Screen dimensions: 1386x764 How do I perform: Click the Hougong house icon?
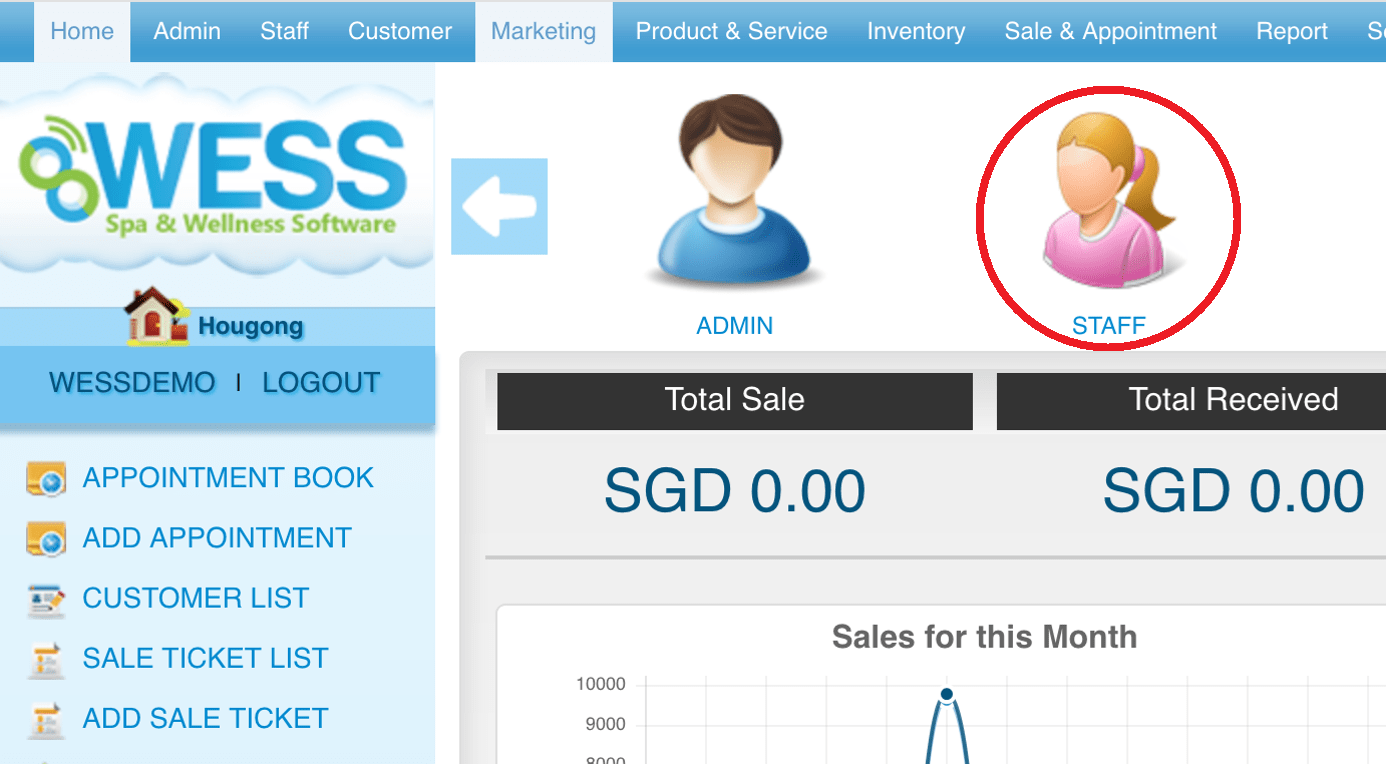pos(157,316)
